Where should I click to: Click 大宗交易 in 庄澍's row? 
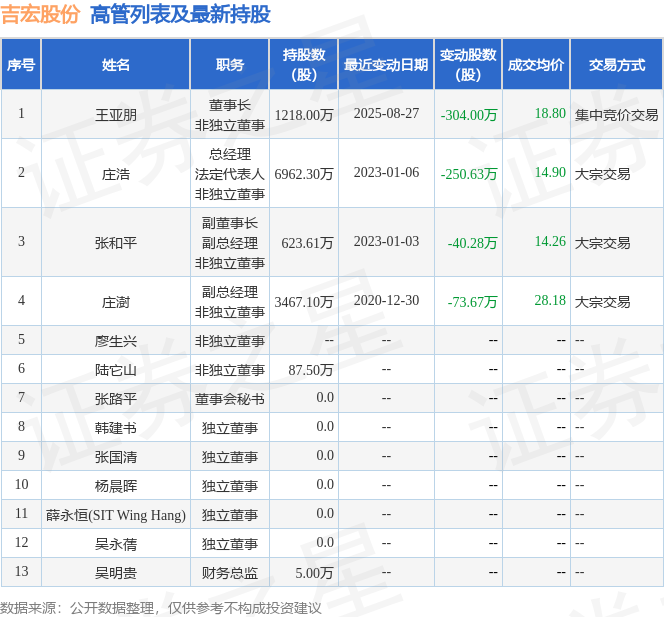tap(603, 302)
